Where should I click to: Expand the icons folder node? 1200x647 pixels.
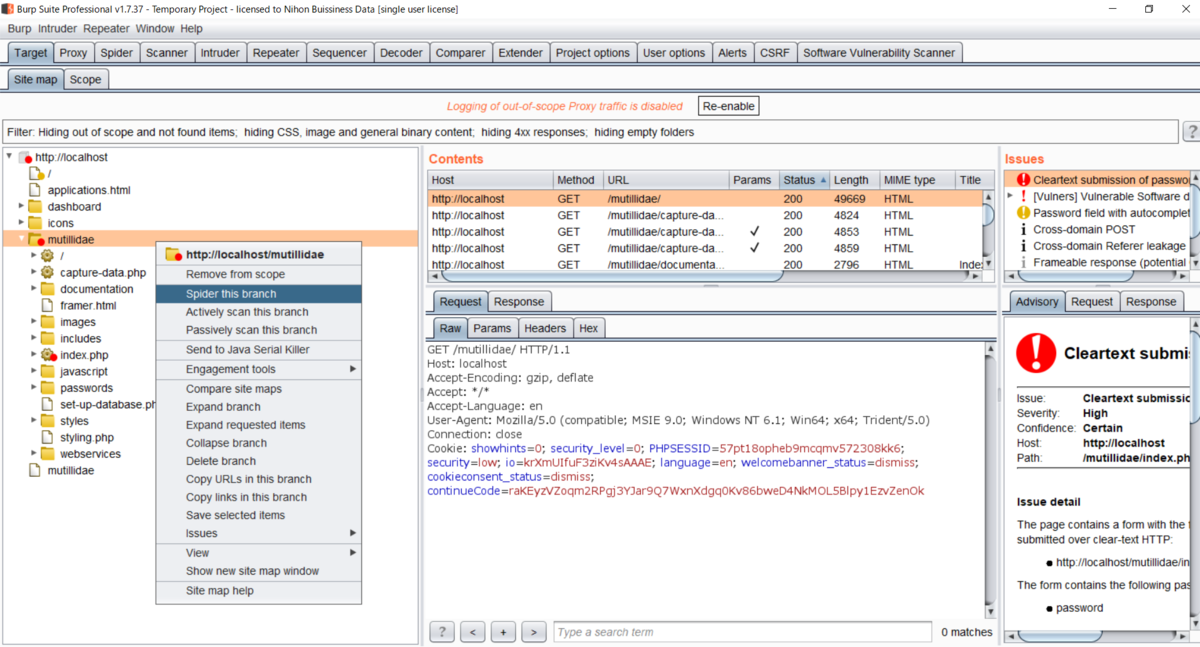tap(21, 223)
